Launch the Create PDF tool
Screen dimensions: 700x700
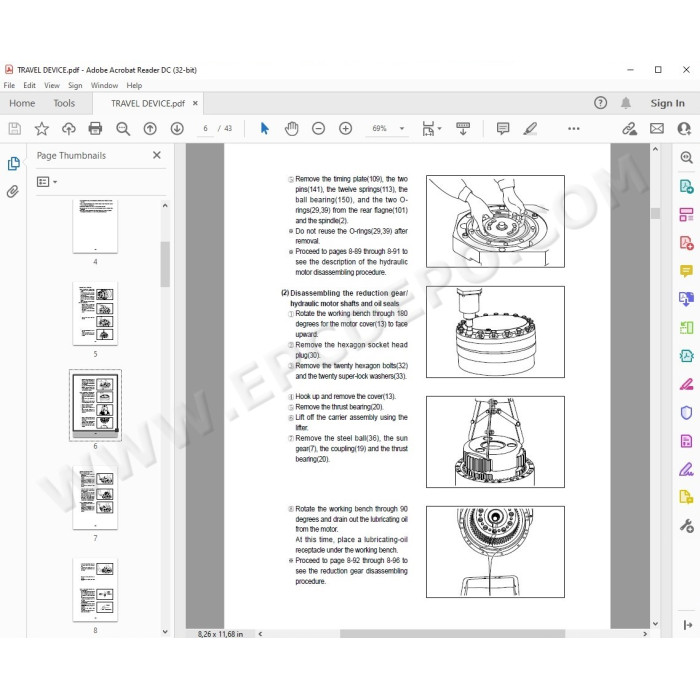pos(686,243)
